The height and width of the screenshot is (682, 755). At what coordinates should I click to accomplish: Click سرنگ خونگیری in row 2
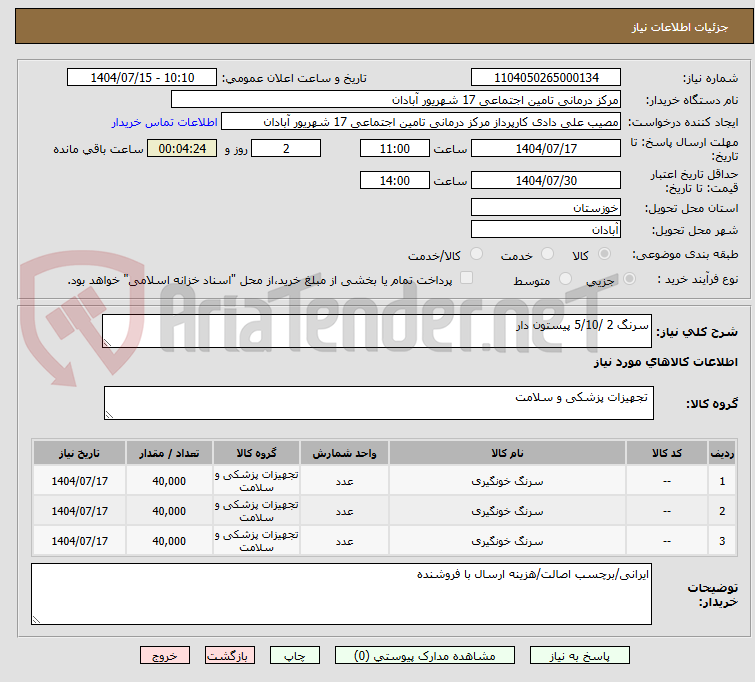pos(507,511)
